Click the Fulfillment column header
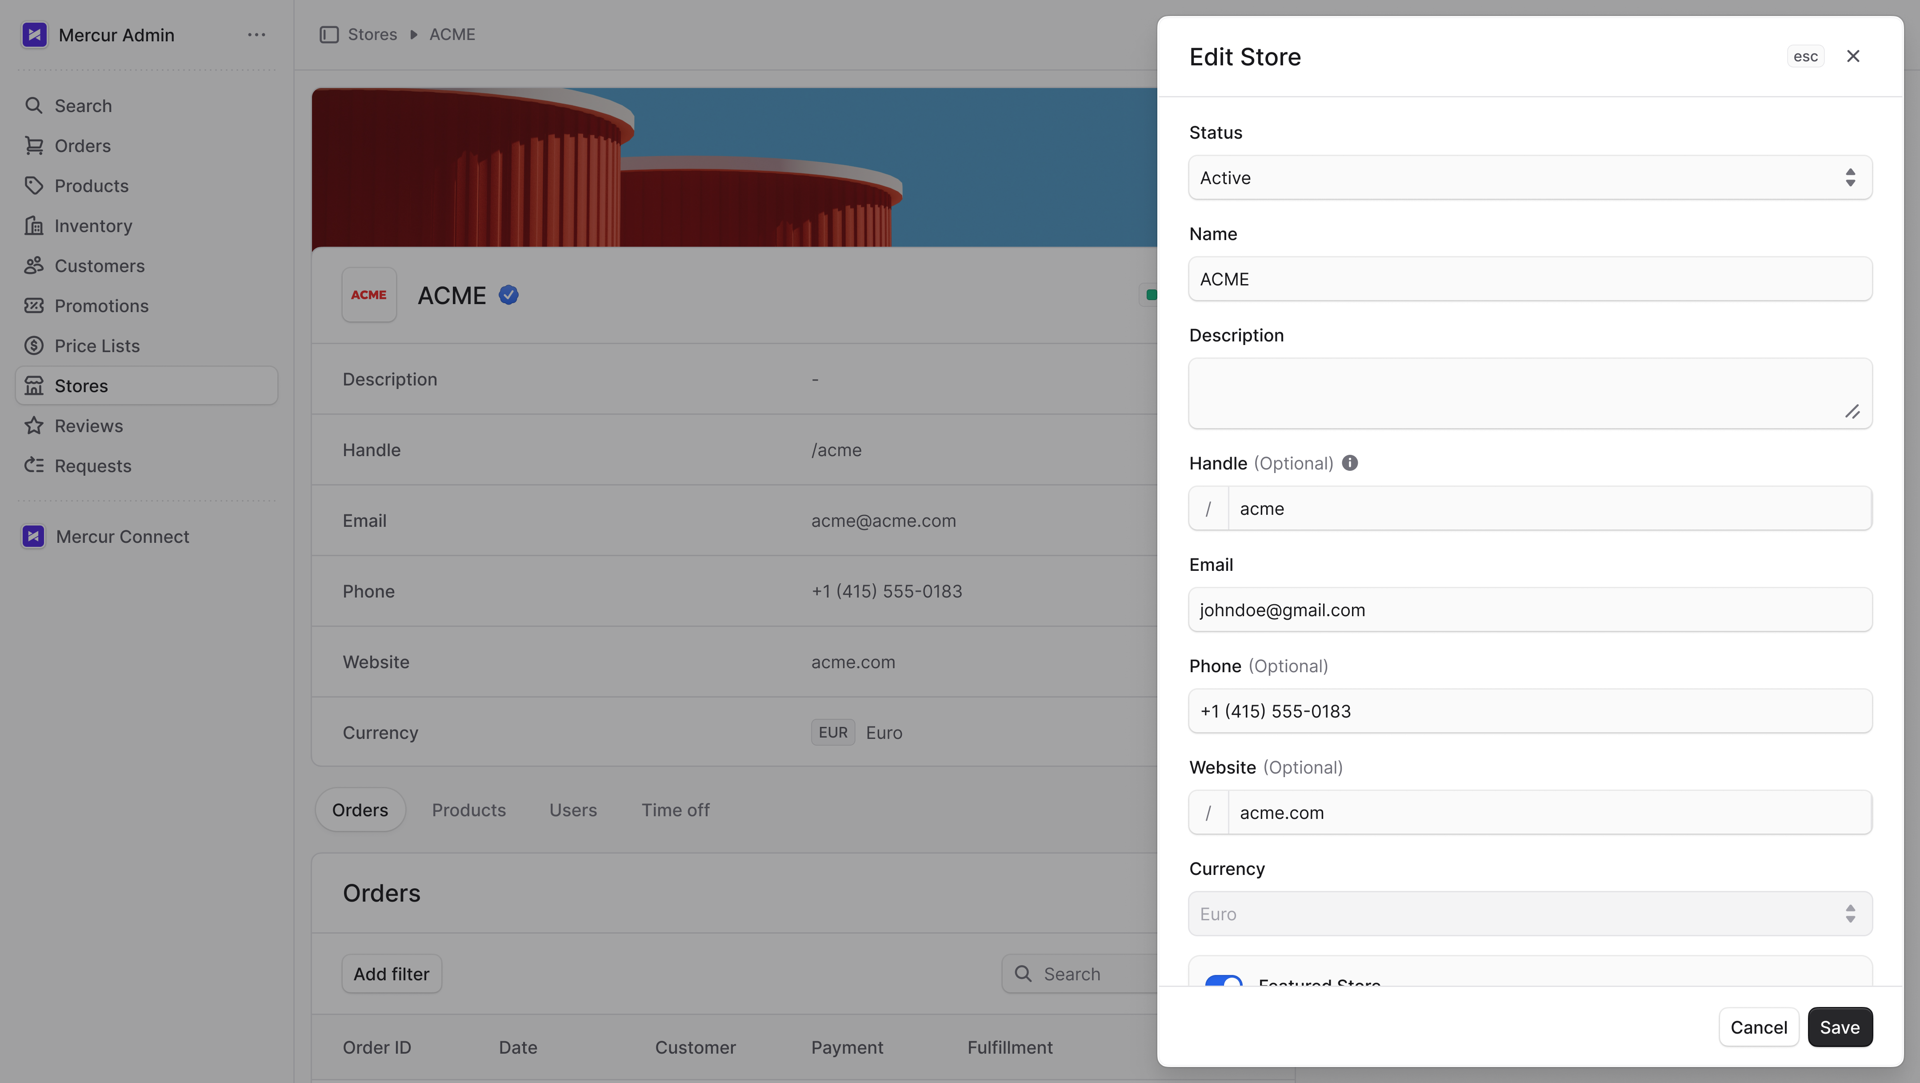 (1010, 1048)
